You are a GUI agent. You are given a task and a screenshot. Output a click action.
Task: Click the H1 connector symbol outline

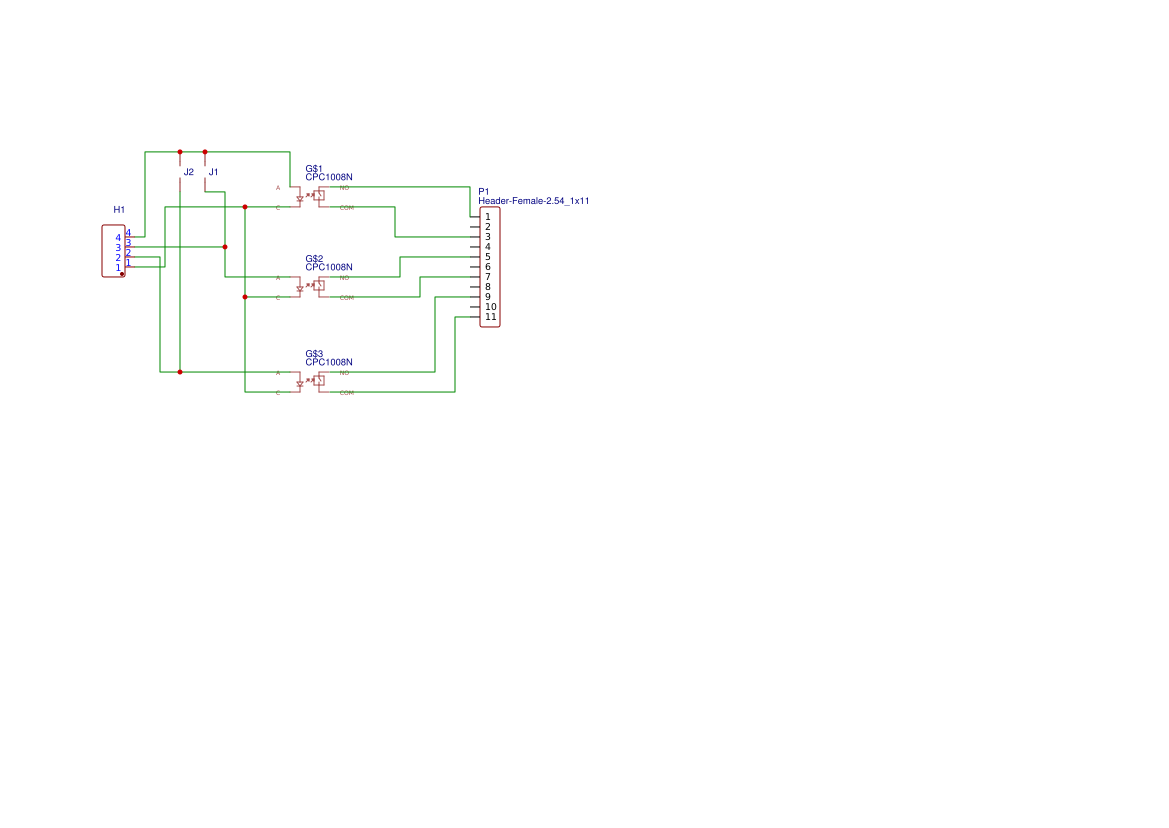tap(113, 250)
